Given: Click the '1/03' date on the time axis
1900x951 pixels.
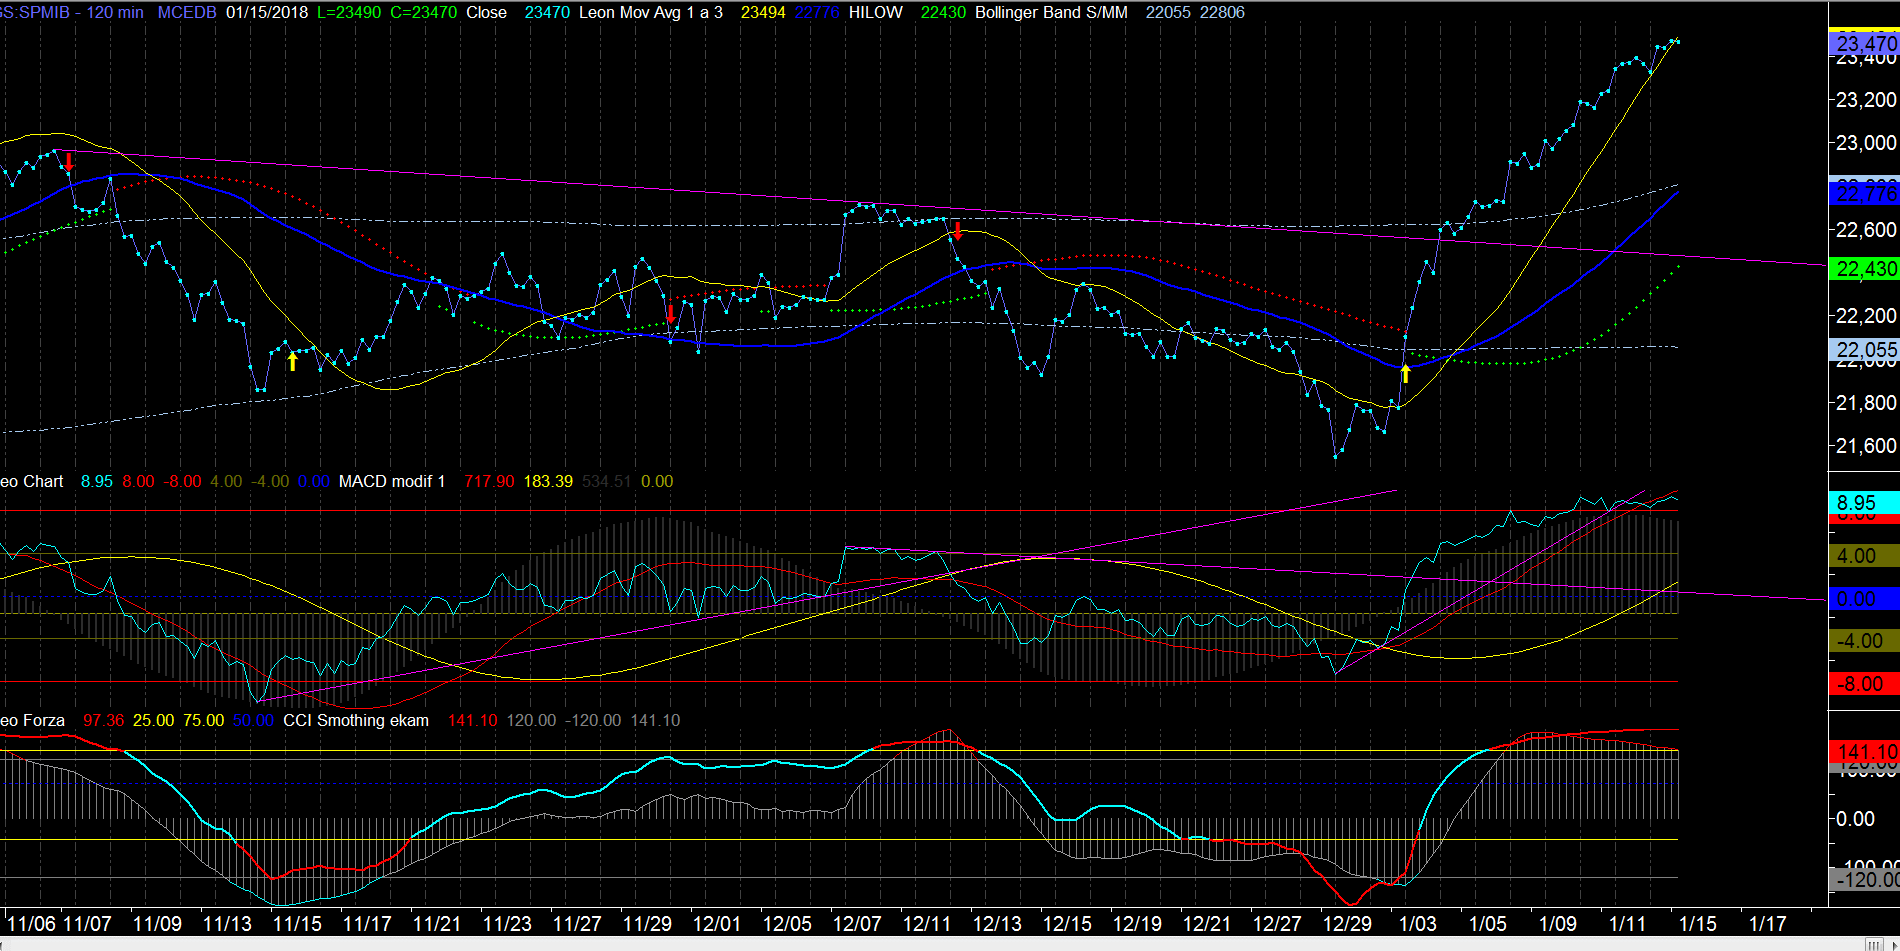Looking at the screenshot, I should point(1417,924).
